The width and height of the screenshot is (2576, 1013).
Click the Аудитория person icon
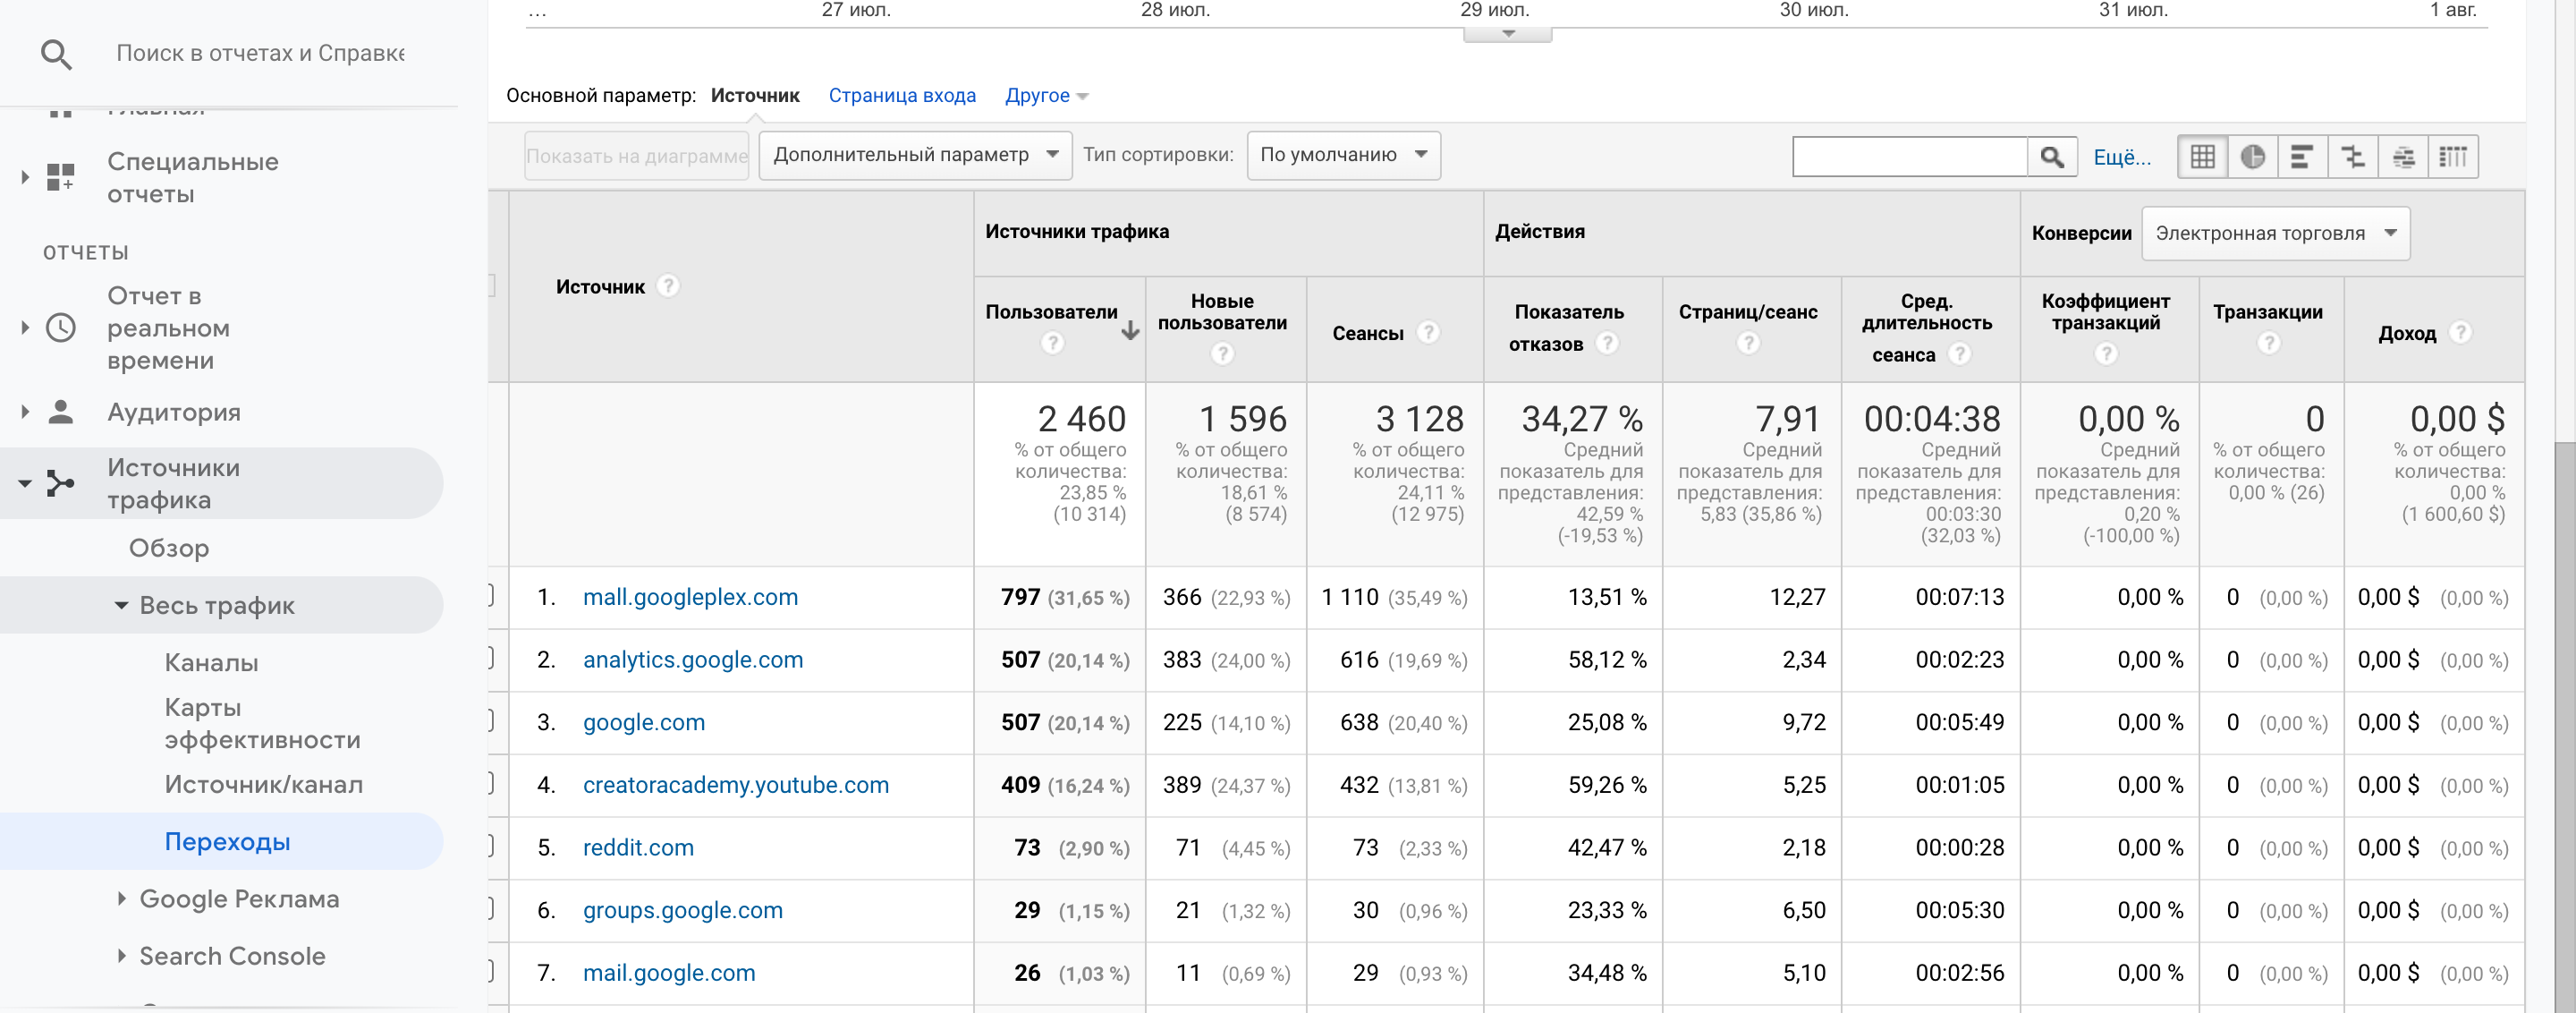point(61,412)
